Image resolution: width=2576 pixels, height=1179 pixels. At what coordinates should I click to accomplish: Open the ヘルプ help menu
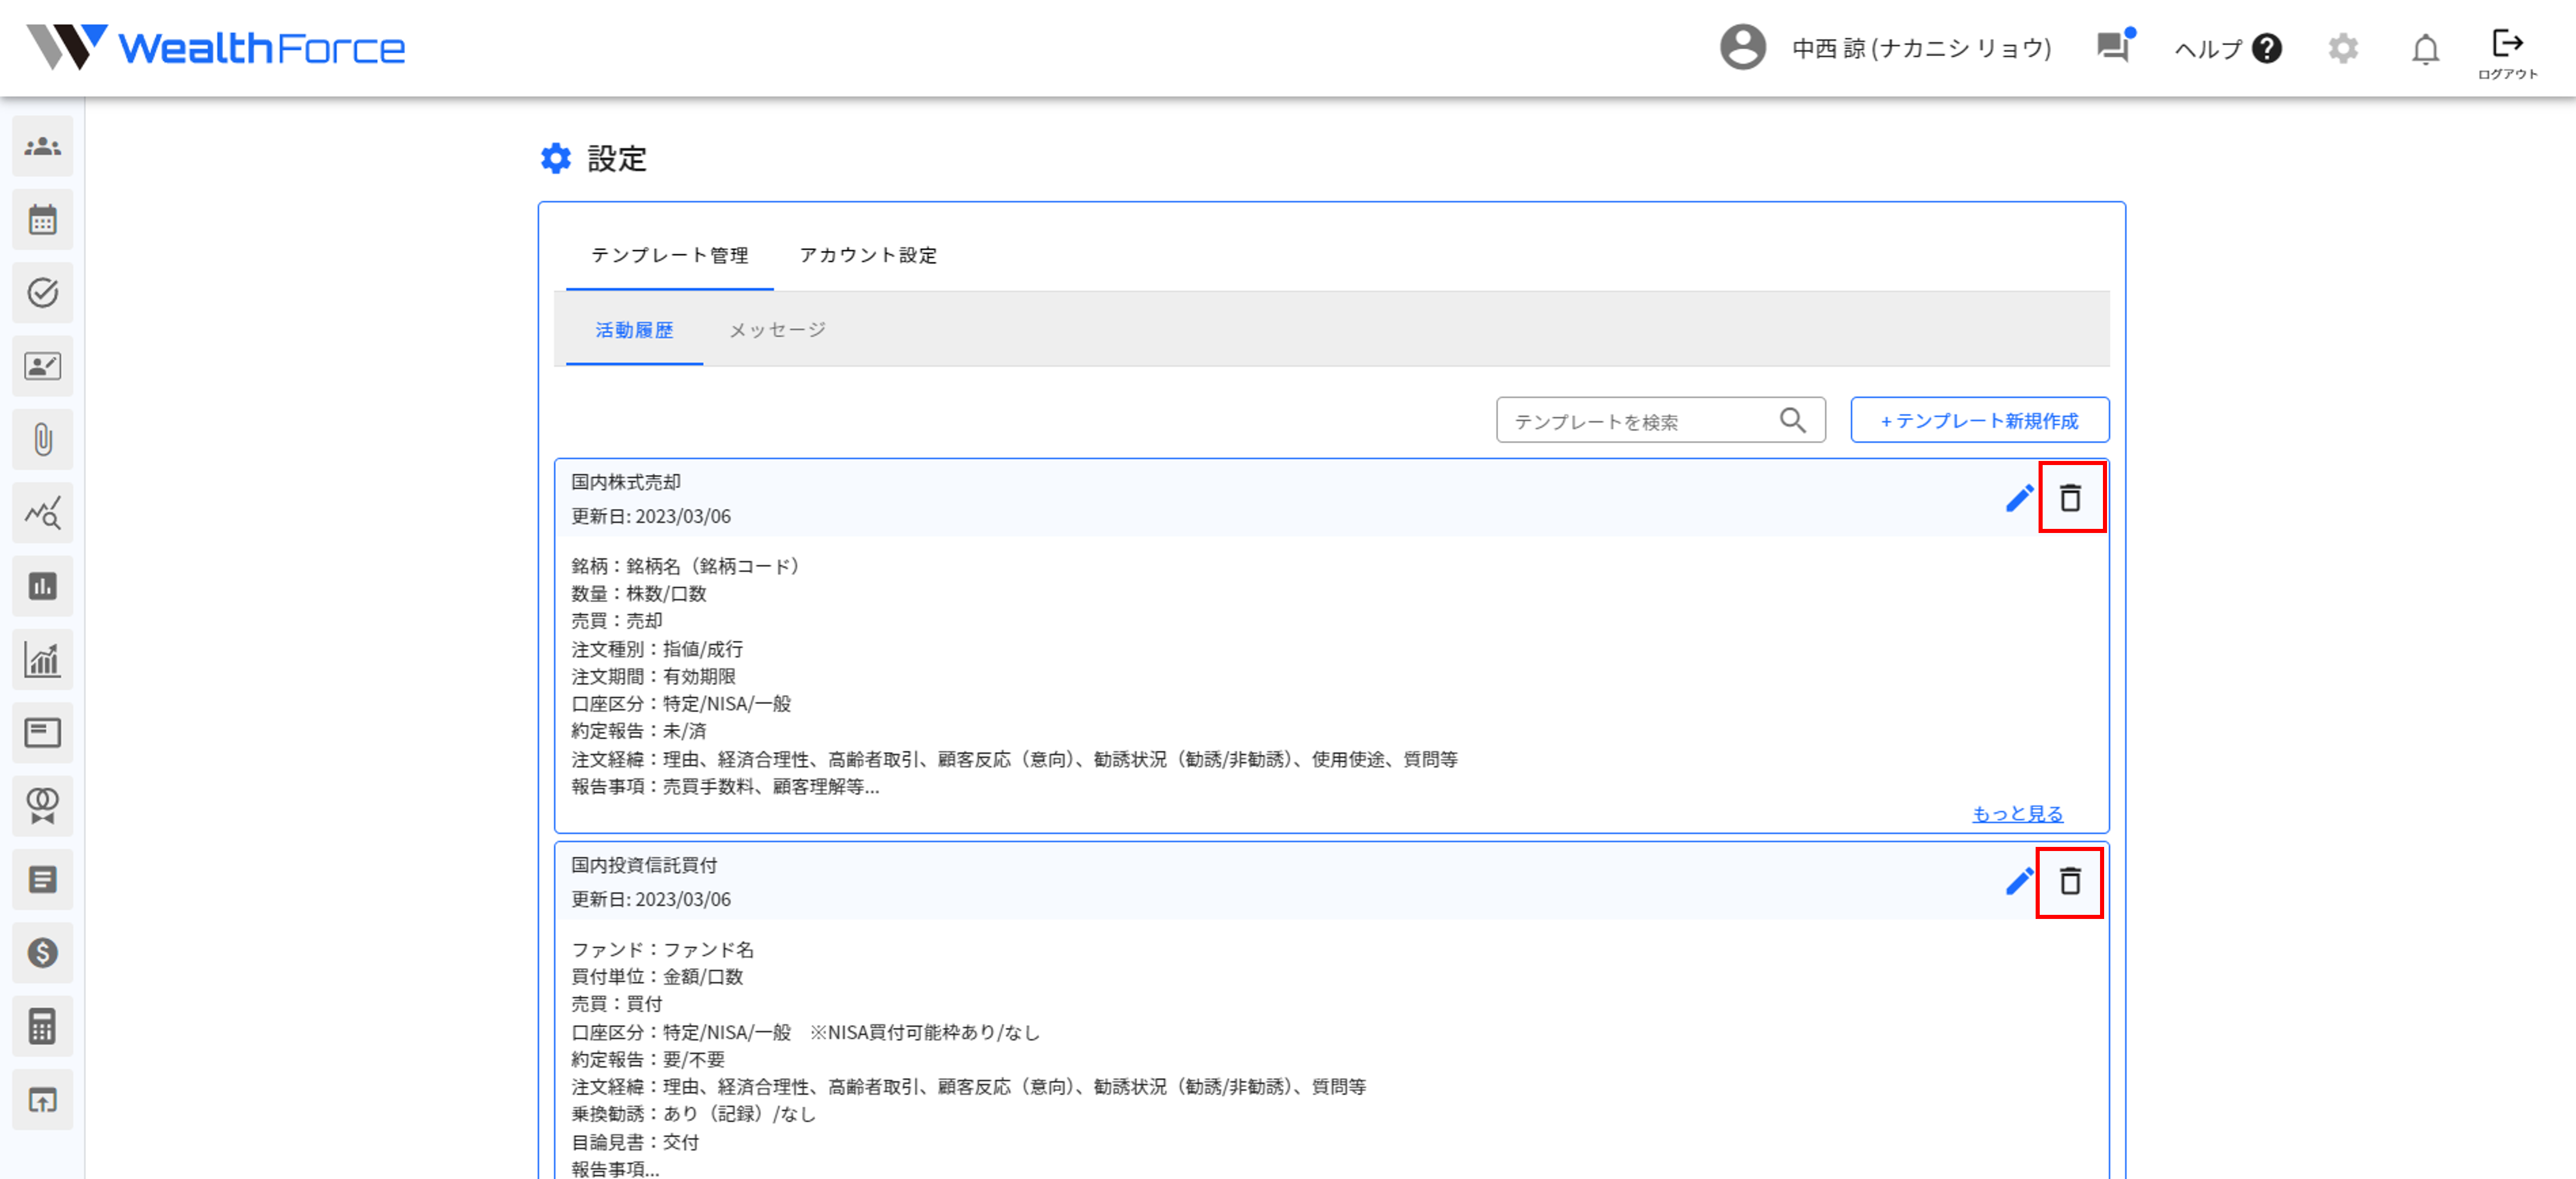[2227, 48]
